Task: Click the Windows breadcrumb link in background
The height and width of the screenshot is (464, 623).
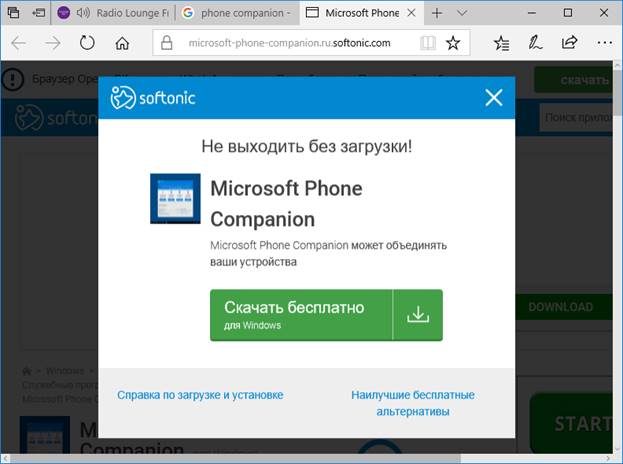Action: (65, 371)
